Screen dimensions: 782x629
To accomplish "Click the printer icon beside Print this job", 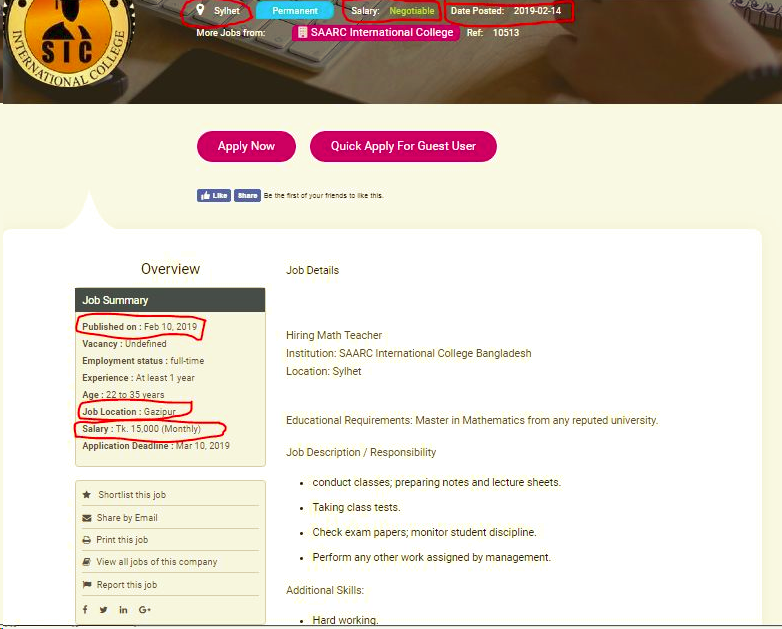I will [87, 540].
